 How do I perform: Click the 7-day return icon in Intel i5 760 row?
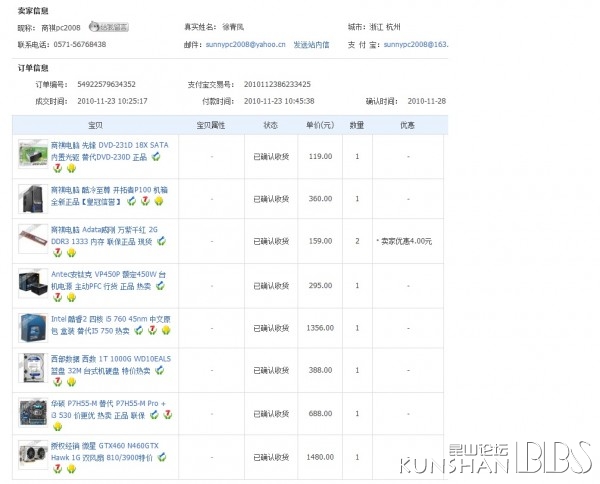pyautogui.click(x=152, y=330)
